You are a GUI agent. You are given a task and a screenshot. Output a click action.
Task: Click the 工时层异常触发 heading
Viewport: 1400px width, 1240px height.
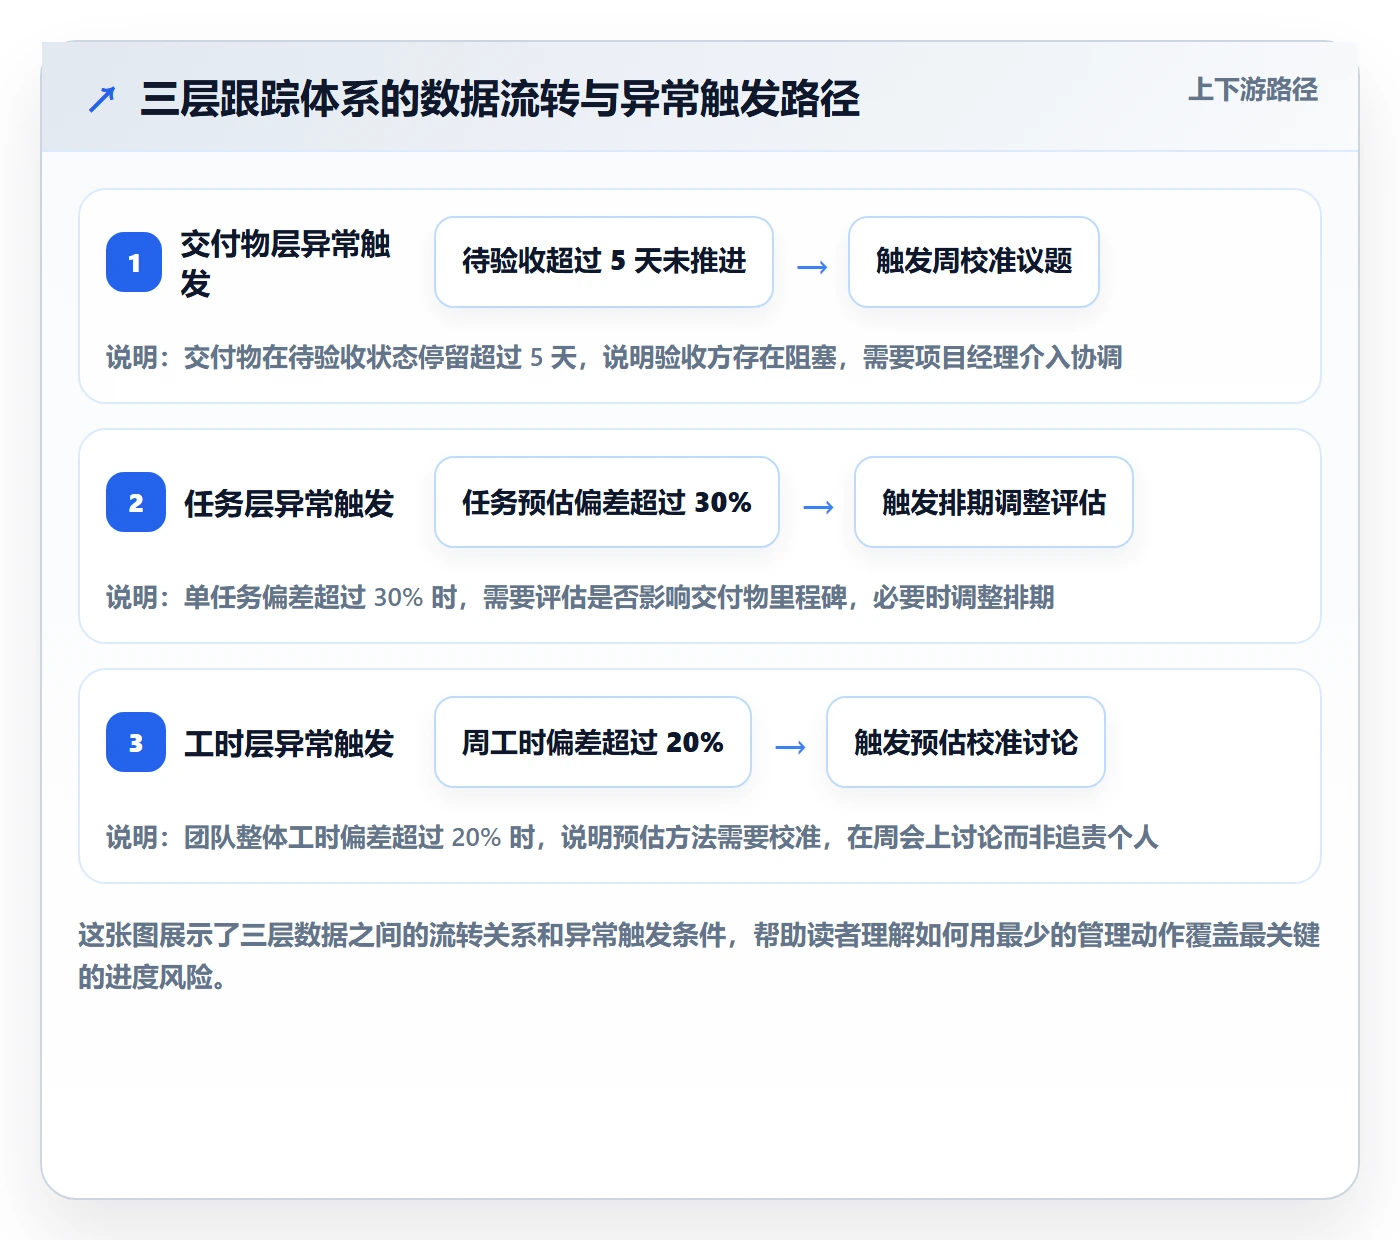pos(289,743)
